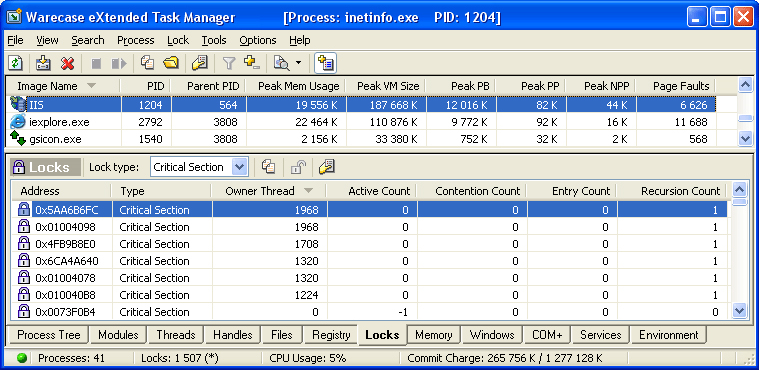Screen dimensions: 759x370
Task: Open the Tools menu
Action: [x=214, y=40]
